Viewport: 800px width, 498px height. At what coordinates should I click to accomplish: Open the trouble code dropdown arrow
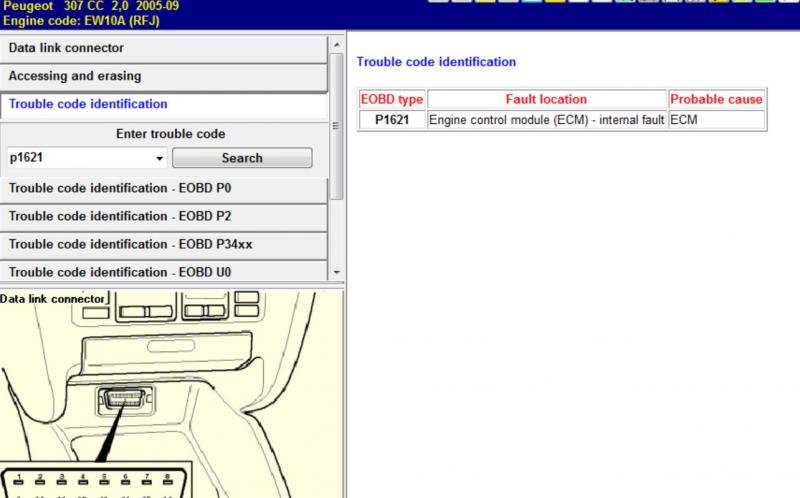pyautogui.click(x=160, y=158)
